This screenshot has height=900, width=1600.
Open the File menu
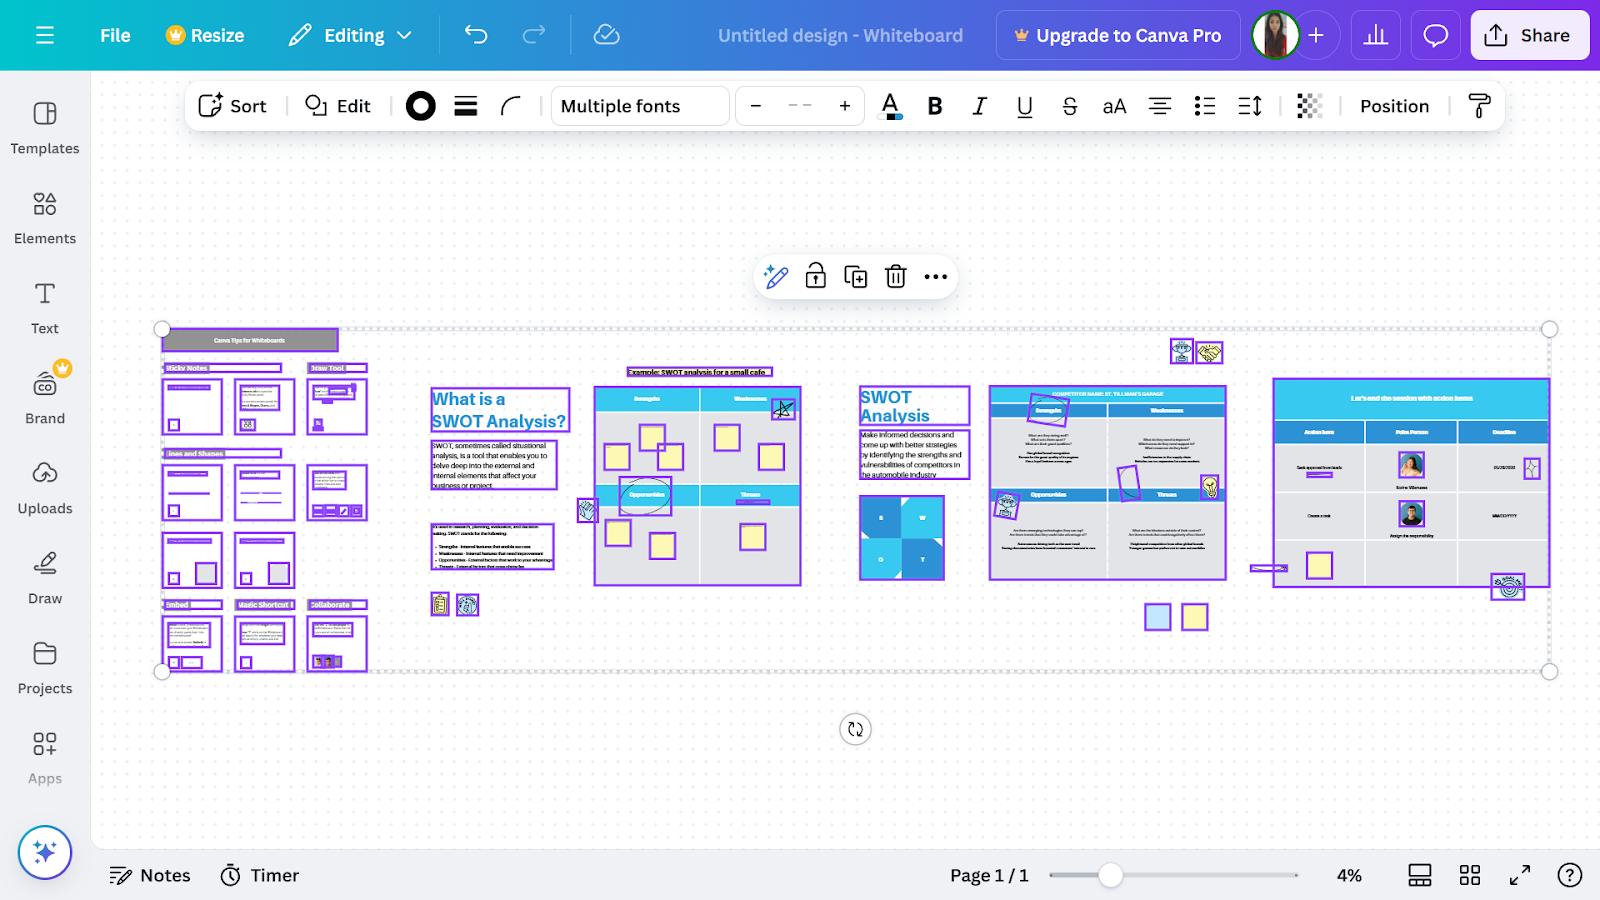coord(115,36)
